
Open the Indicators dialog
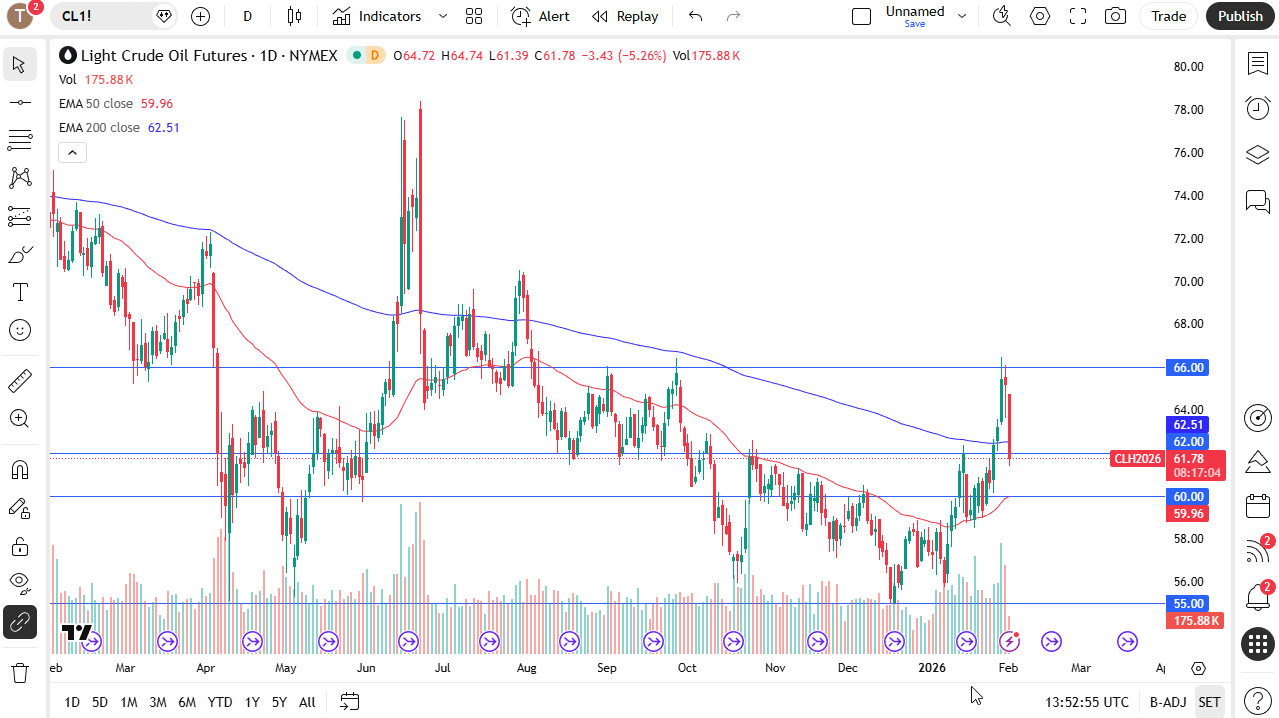tap(377, 16)
